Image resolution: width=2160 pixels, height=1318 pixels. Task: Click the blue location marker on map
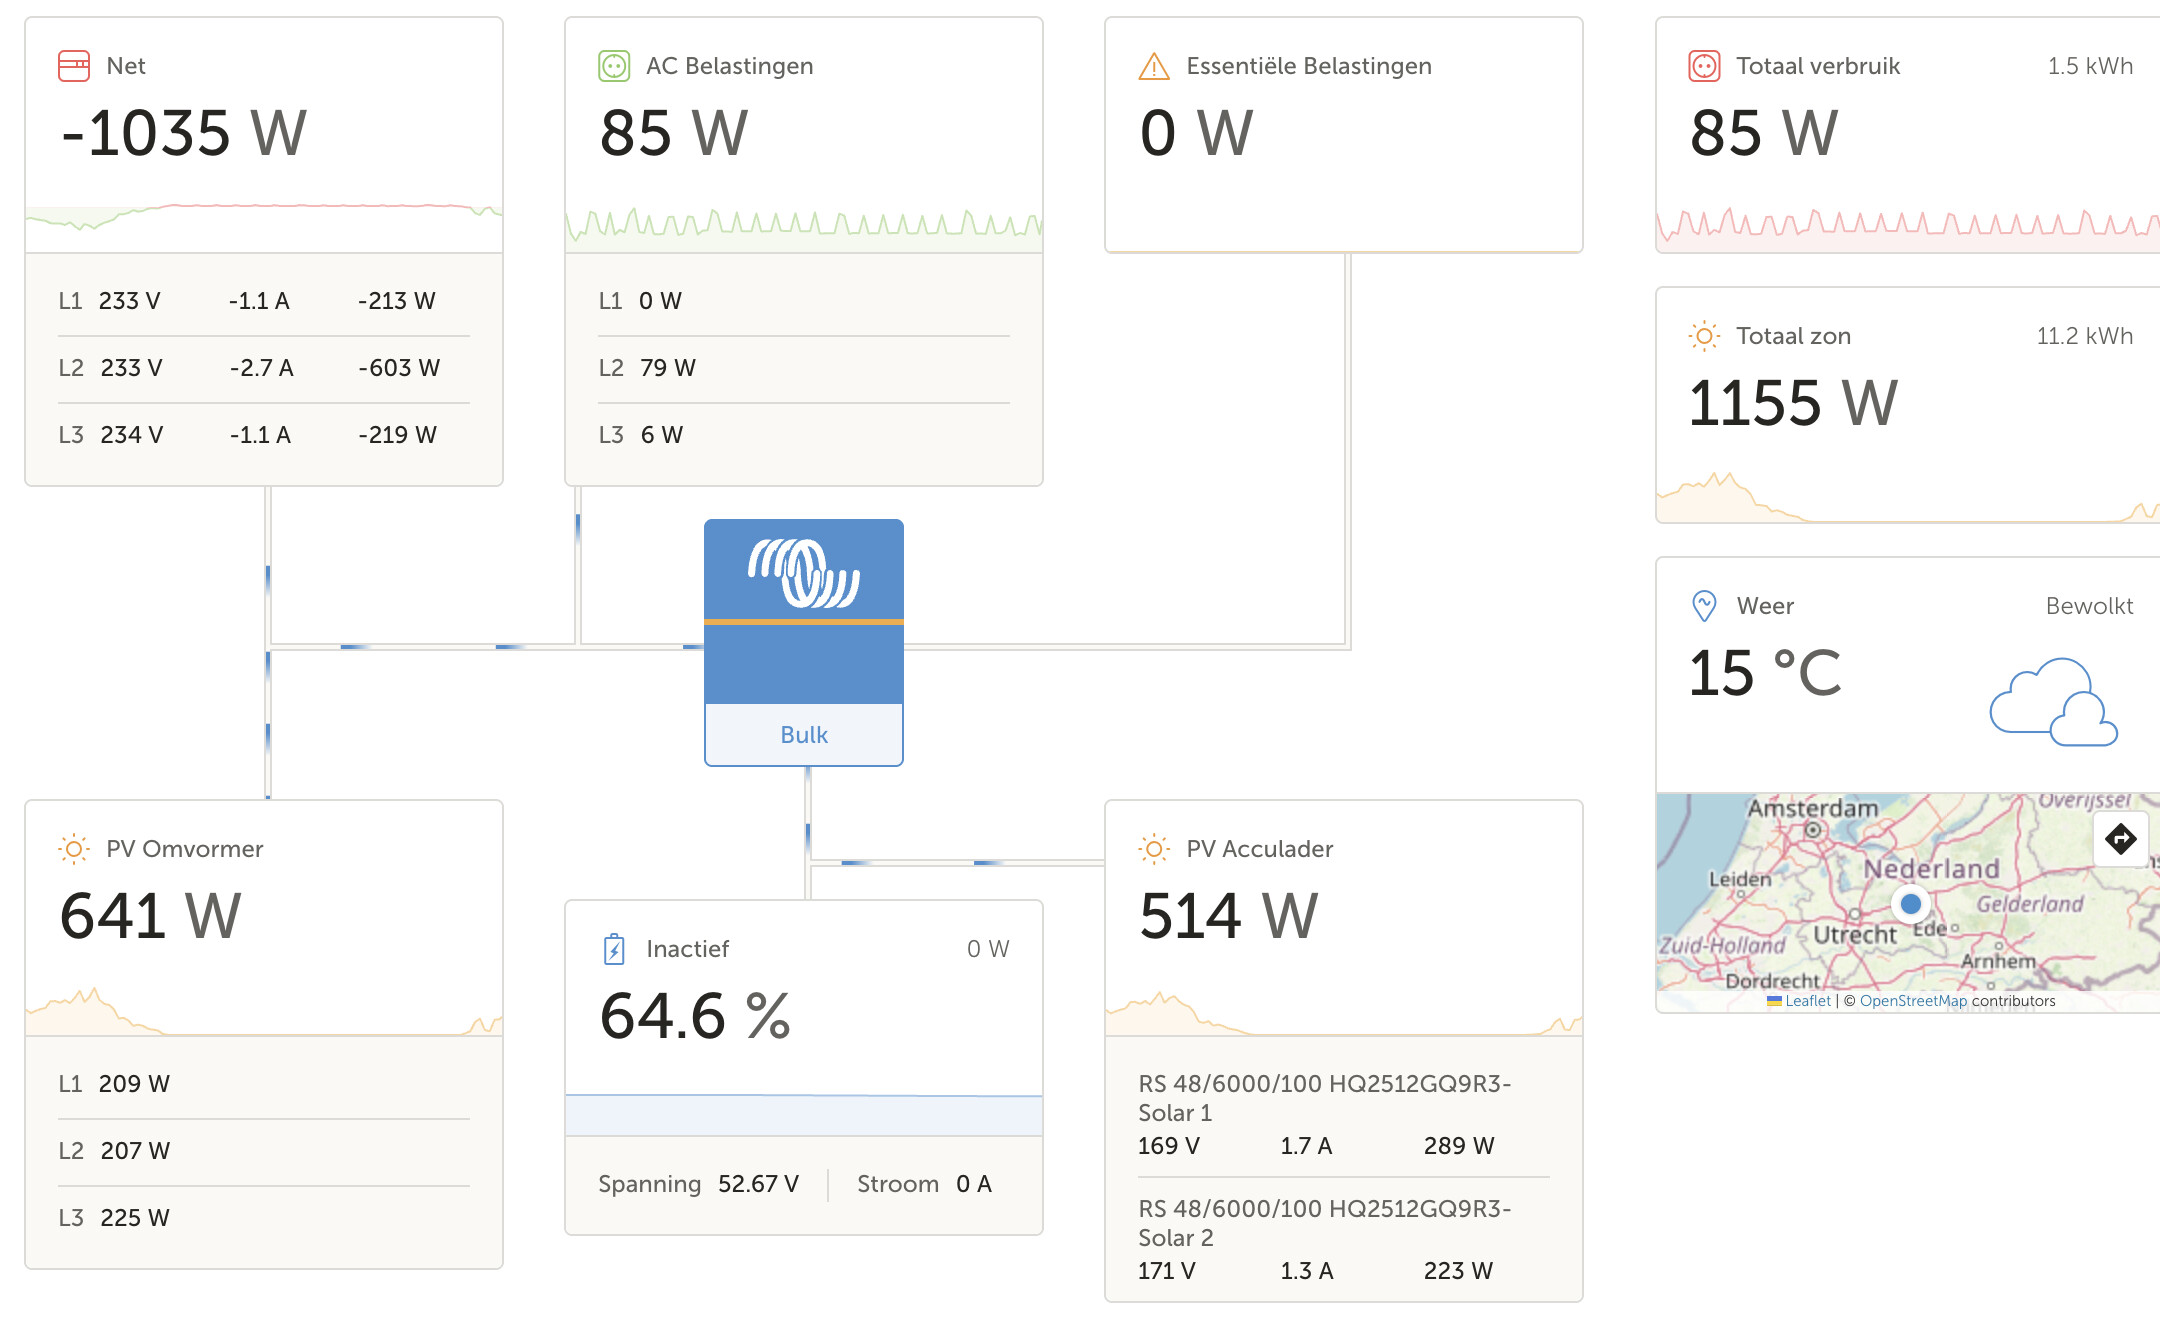point(1911,904)
